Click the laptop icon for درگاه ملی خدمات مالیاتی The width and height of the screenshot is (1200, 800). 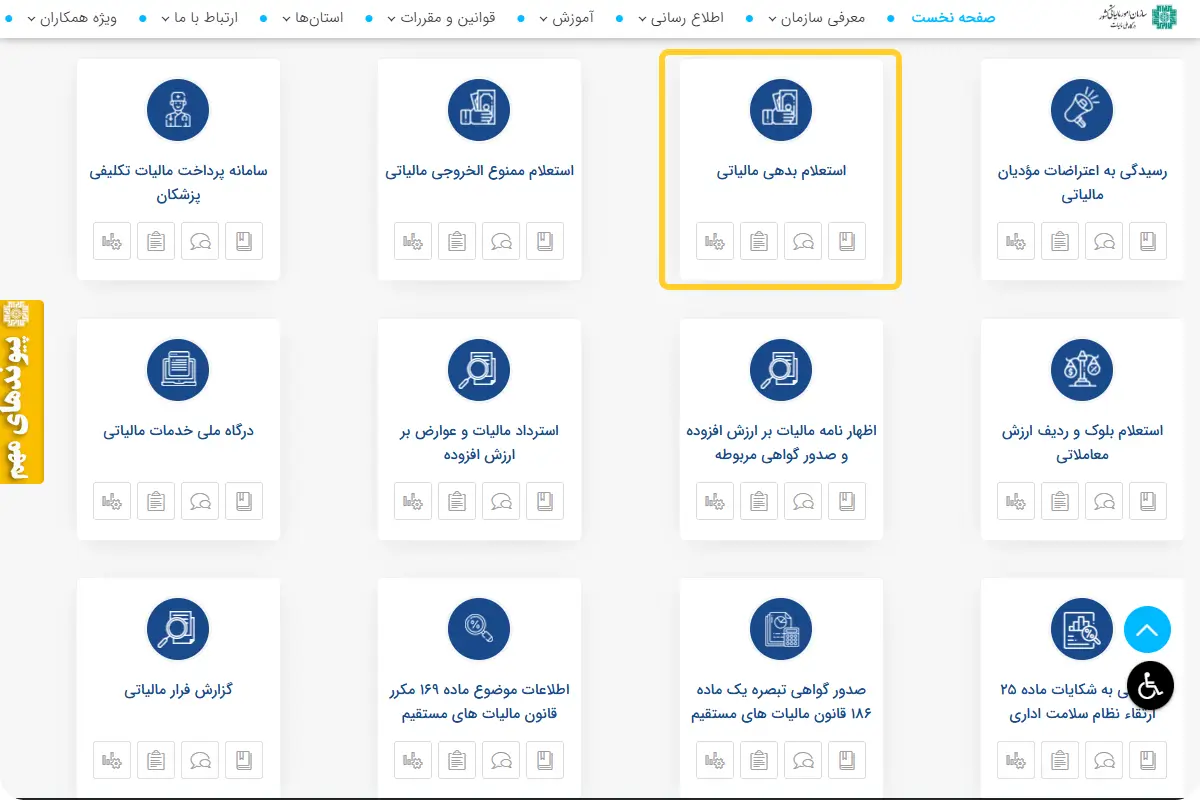(178, 370)
